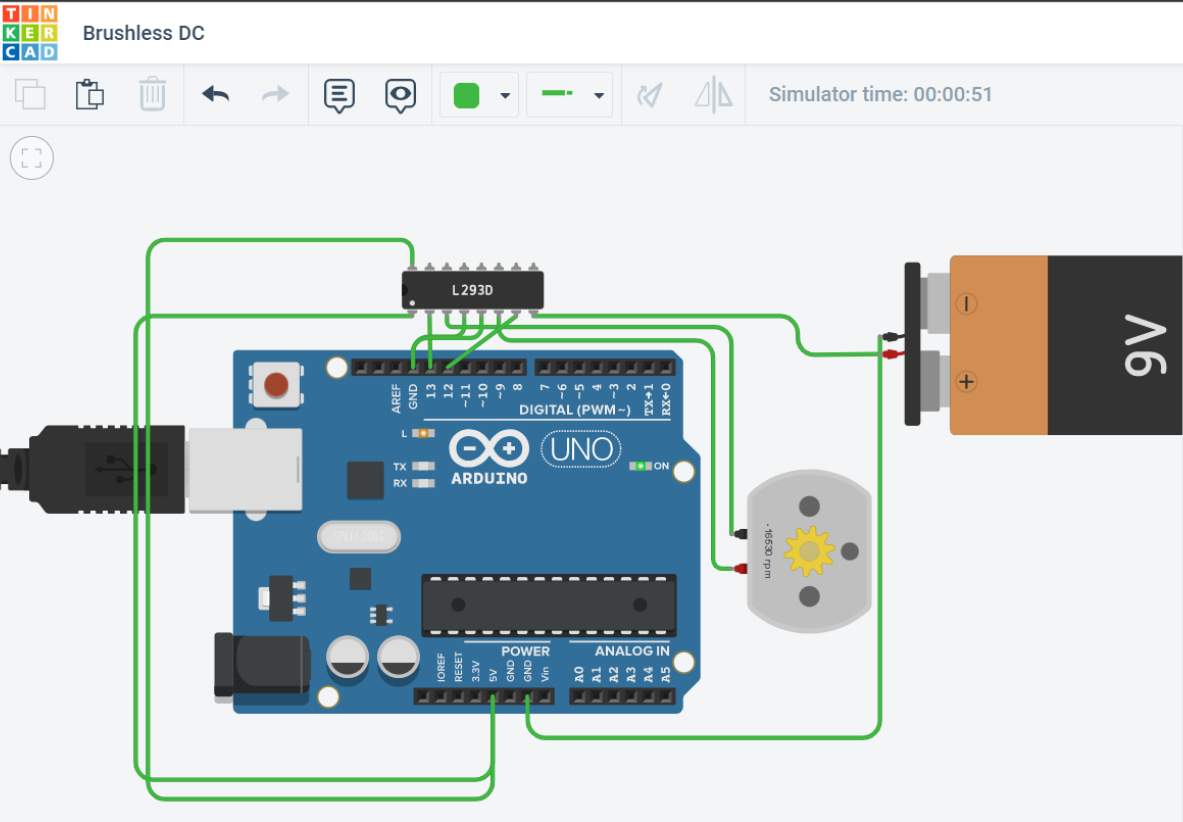Click the motor rpm reading text
The height and width of the screenshot is (822, 1183).
click(x=767, y=551)
